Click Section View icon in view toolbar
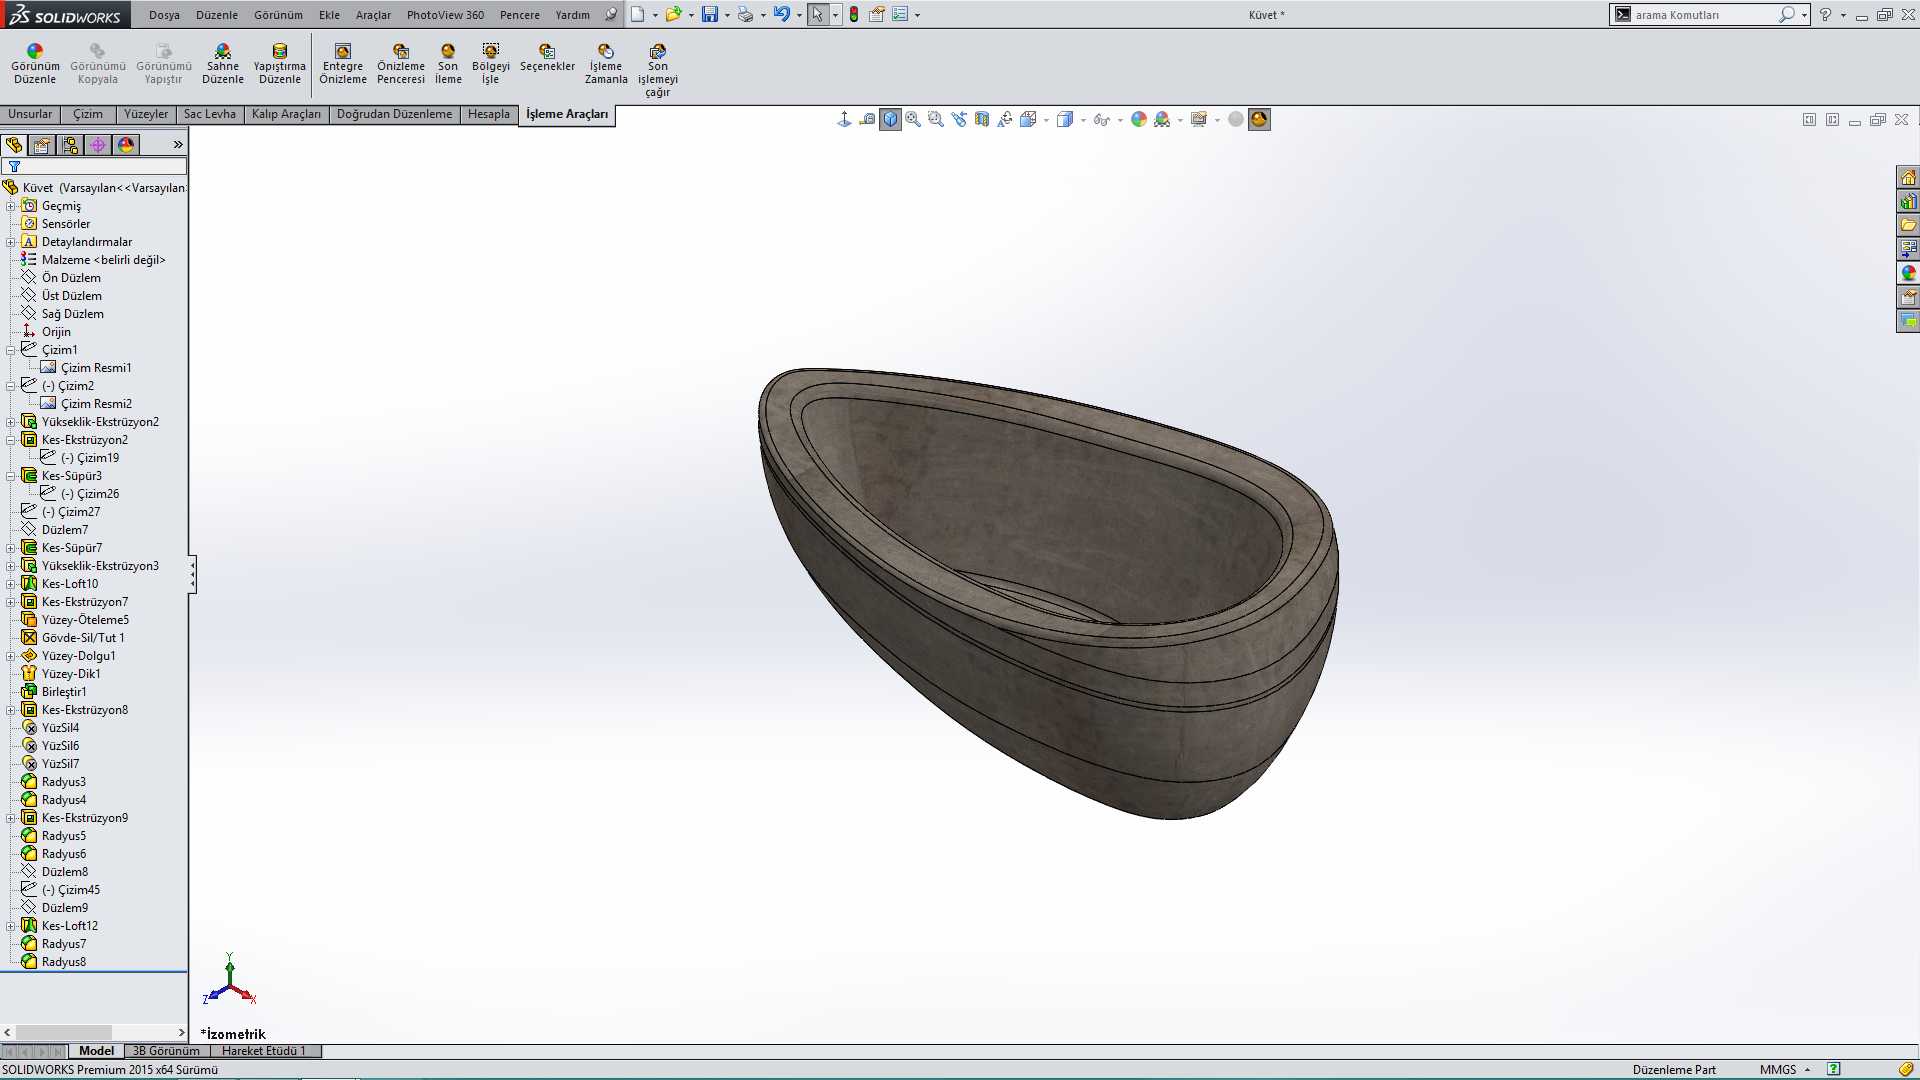Screen dimensions: 1920x1080 coord(982,119)
